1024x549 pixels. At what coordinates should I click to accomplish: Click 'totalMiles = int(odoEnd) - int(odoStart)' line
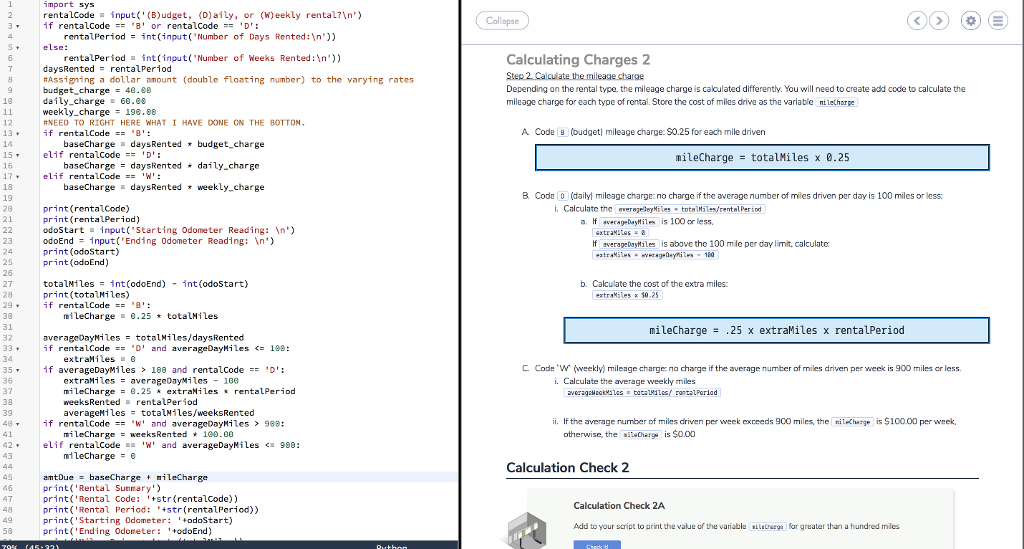pos(146,284)
